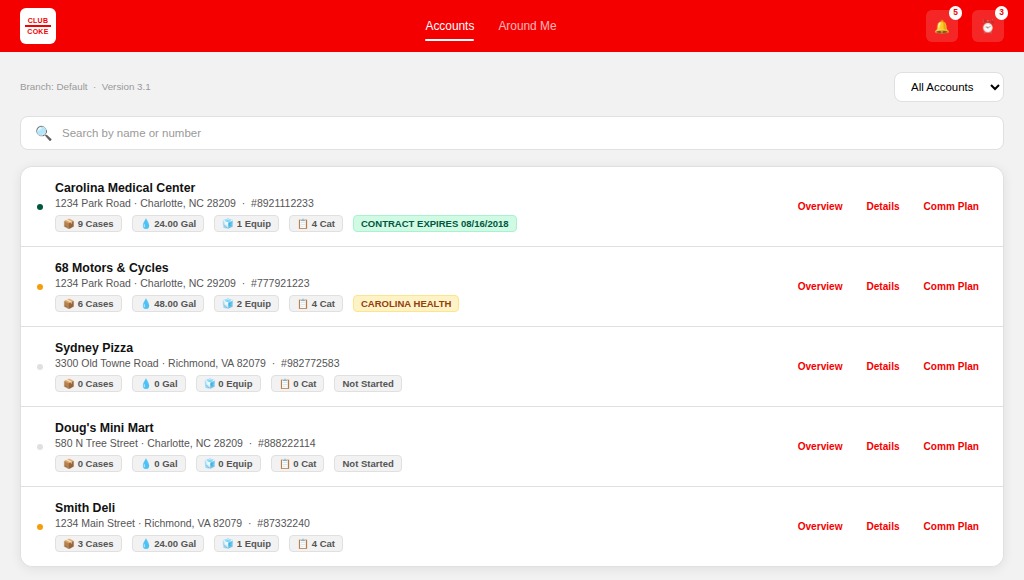1024x580 pixels.
Task: Open Details for 68 Motors & Cycles
Action: pos(882,286)
